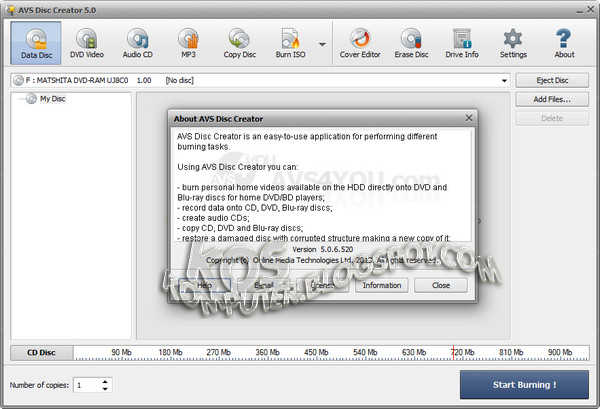Click the 450 Mb mark on capacity ruler

point(316,352)
